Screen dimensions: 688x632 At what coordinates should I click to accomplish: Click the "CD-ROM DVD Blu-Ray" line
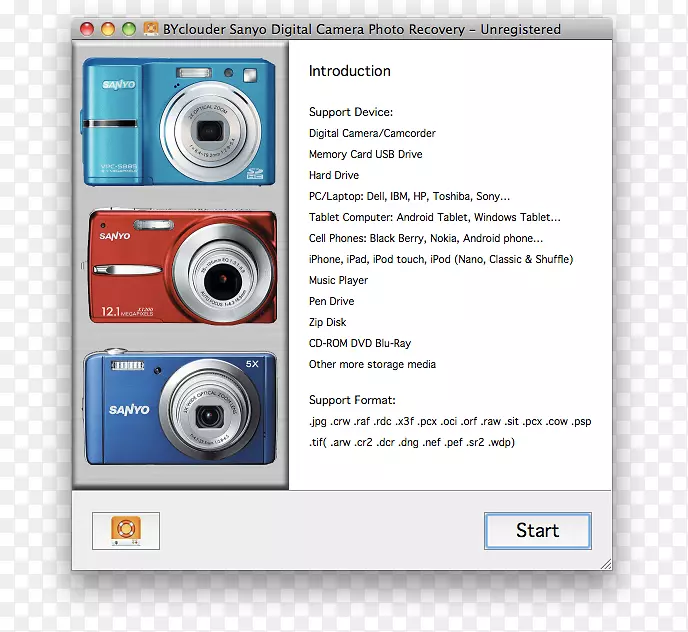coord(359,343)
